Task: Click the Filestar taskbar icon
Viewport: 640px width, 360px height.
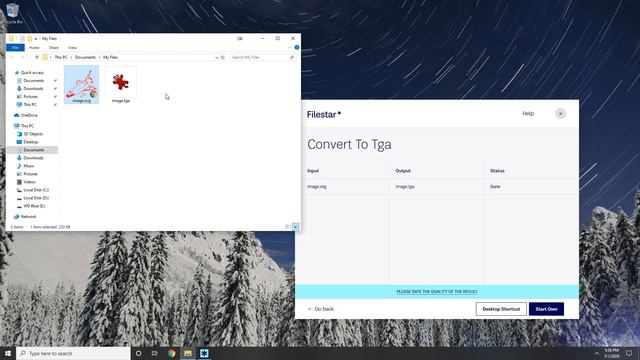Action: point(204,353)
